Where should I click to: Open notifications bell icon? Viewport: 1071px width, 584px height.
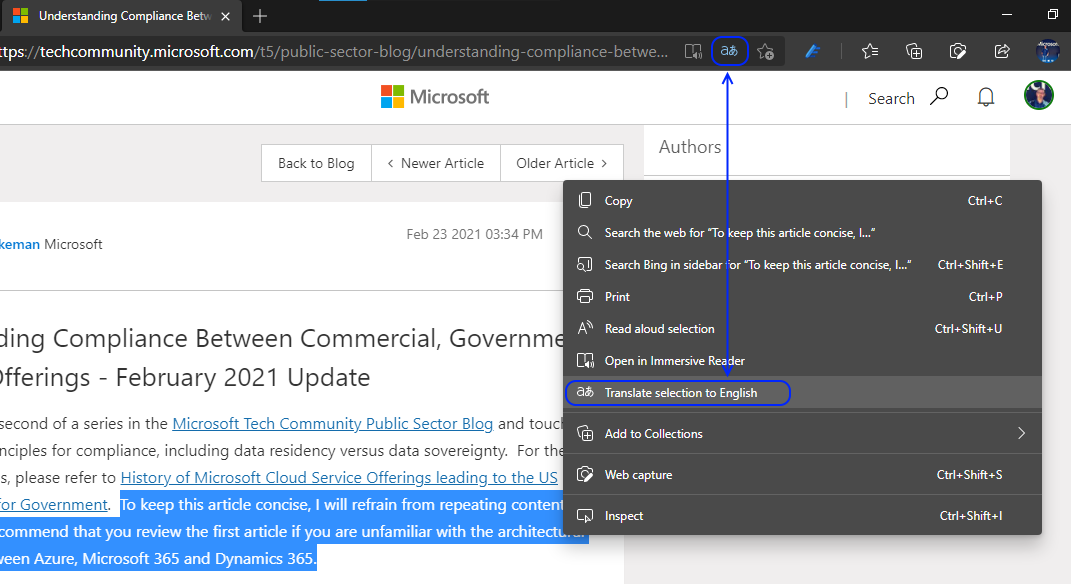coord(986,97)
